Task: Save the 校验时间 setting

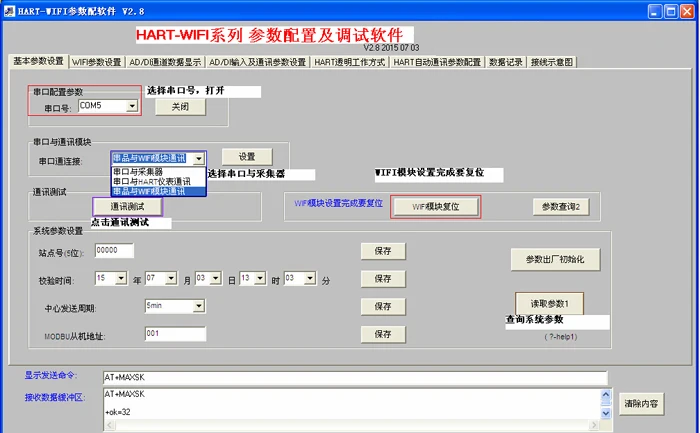Action: tap(383, 279)
